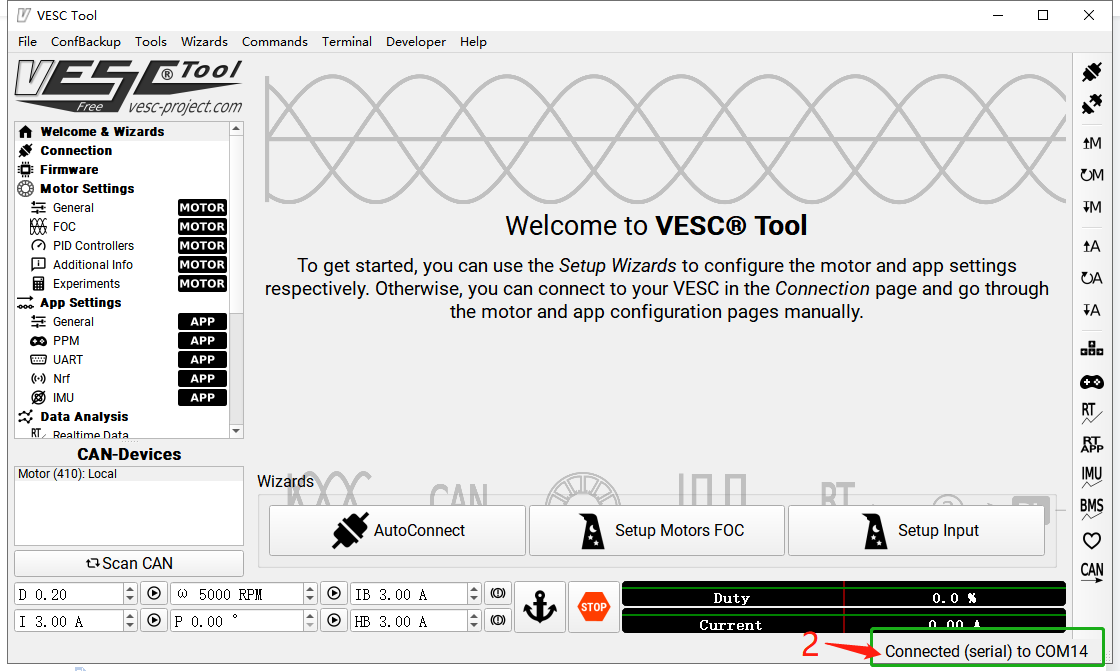Open realtime data with the RT icon
This screenshot has height=671, width=1120.
coord(1091,412)
